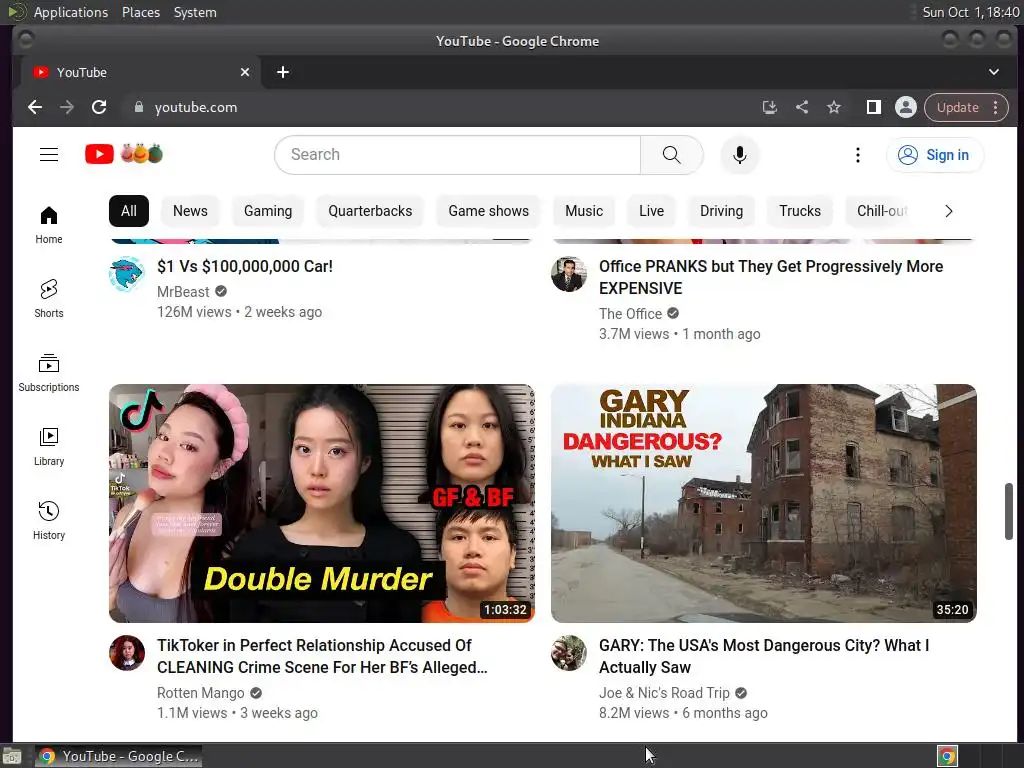This screenshot has height=768, width=1024.
Task: Select the Game shows filter chip
Action: pyautogui.click(x=488, y=211)
